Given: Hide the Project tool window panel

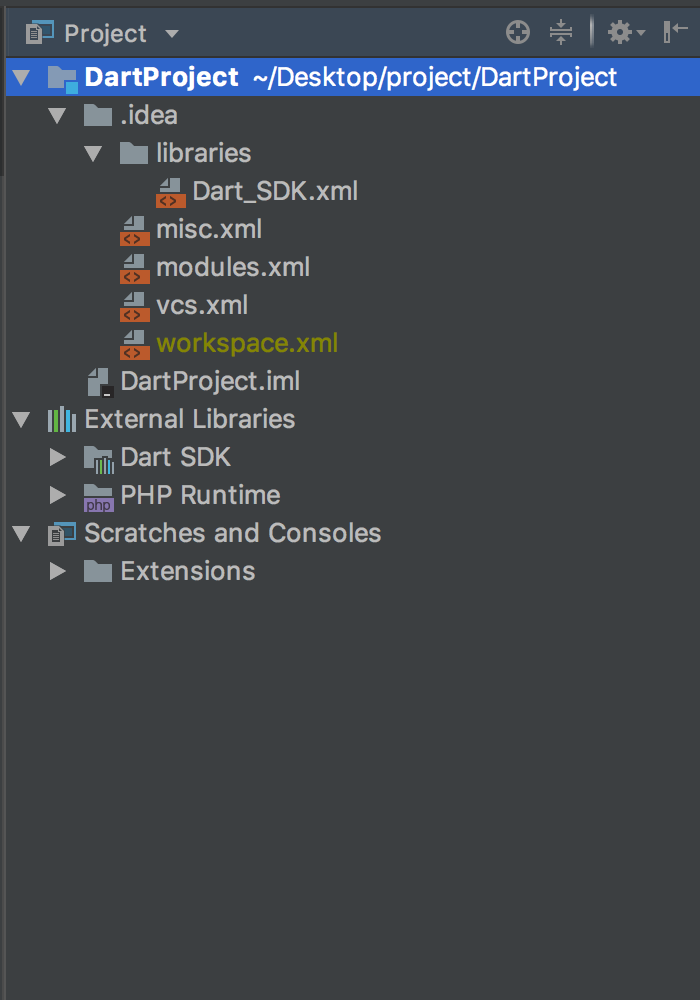Looking at the screenshot, I should pos(675,33).
